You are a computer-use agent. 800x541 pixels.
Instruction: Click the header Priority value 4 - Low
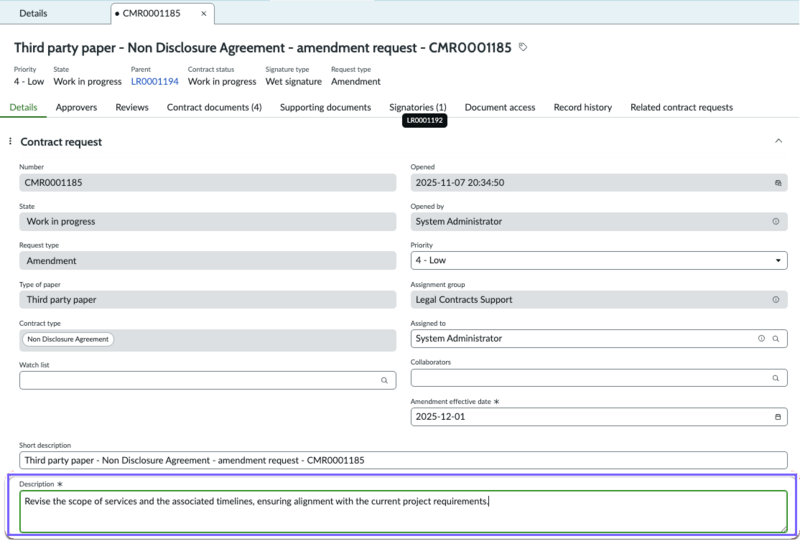coord(29,82)
